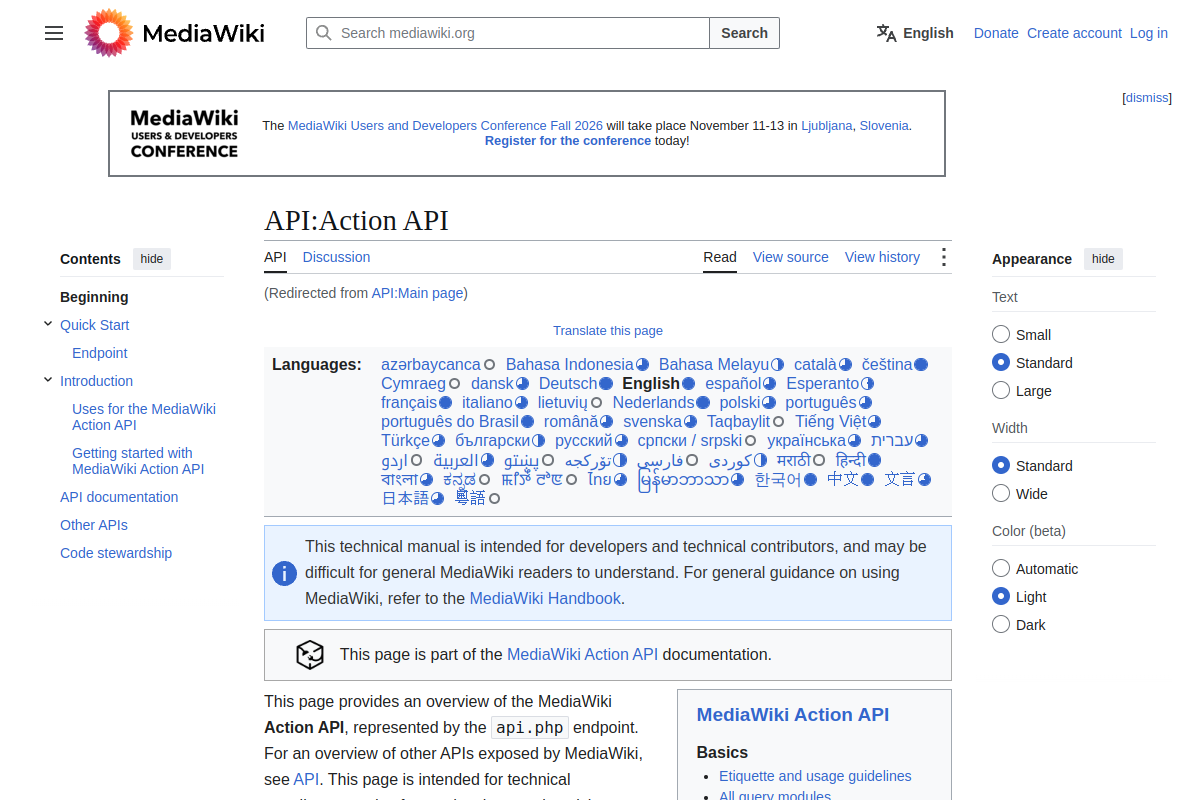Switch language to français
This screenshot has height=800, width=1200.
tap(409, 403)
